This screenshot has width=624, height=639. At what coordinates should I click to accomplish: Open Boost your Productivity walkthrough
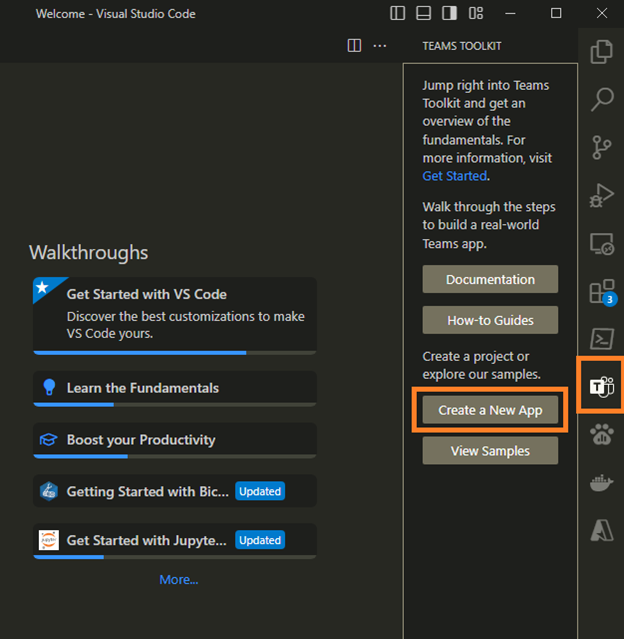pos(175,441)
